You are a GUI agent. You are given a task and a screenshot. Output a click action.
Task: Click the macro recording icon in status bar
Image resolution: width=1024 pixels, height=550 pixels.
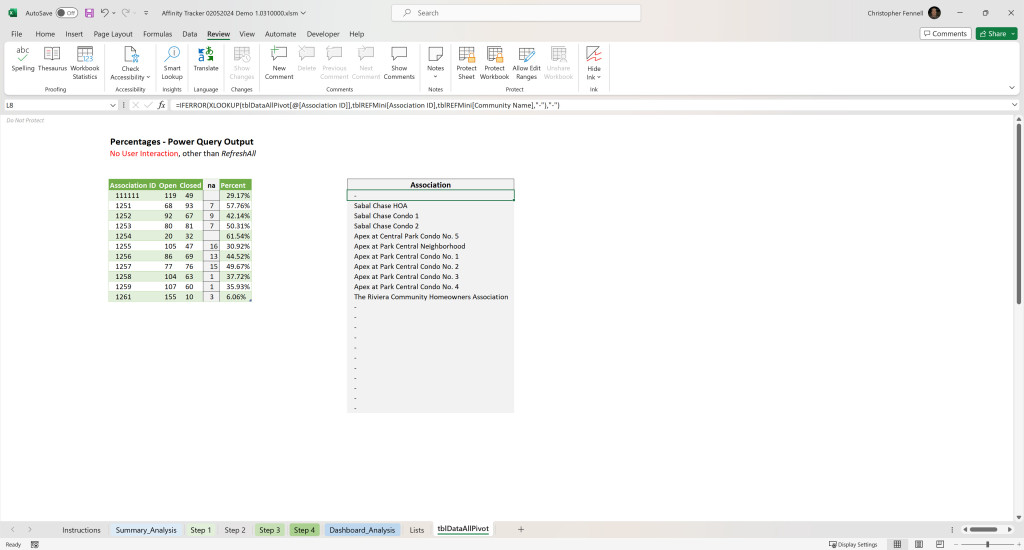tap(35, 544)
